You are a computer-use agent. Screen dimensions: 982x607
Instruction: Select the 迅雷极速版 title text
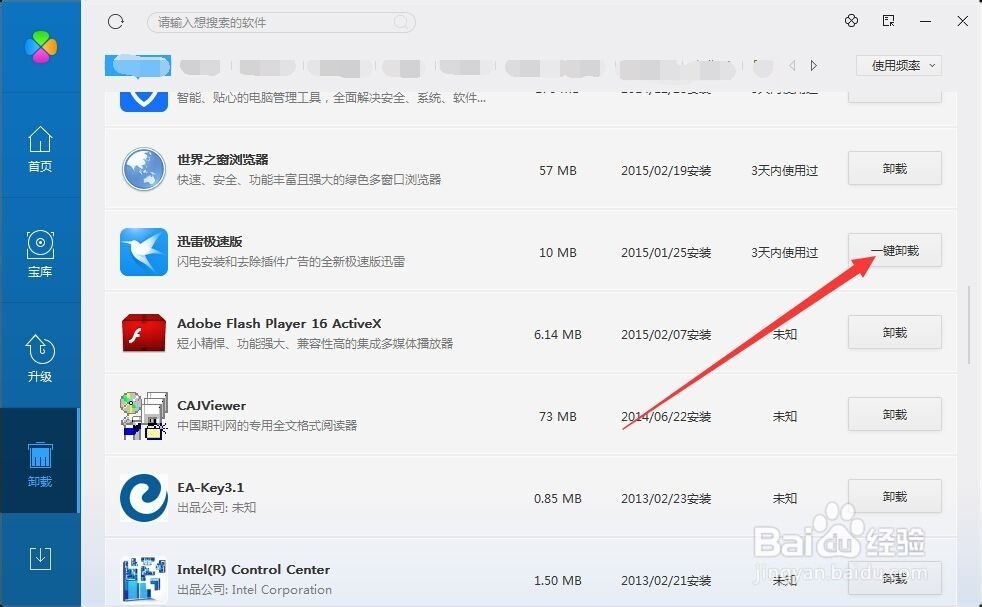209,242
